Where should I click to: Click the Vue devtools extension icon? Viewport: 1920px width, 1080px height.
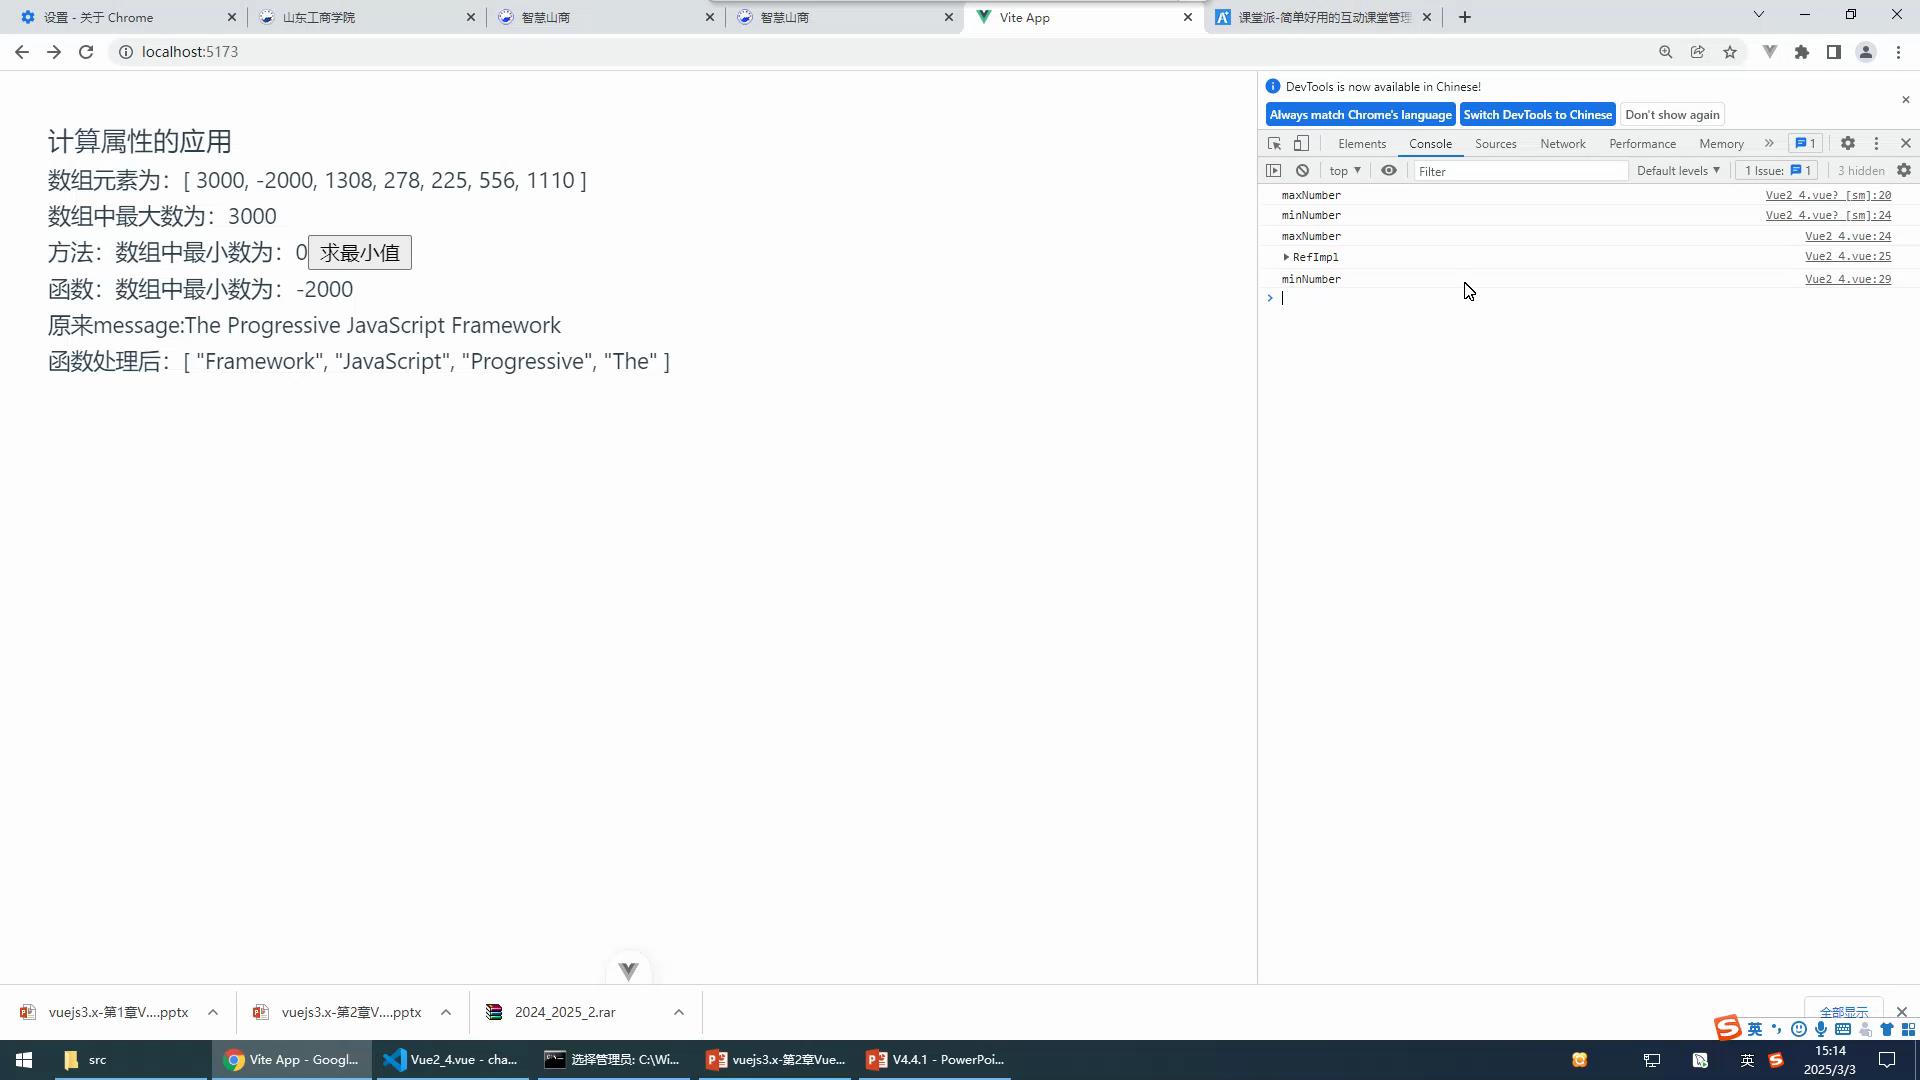point(1769,52)
